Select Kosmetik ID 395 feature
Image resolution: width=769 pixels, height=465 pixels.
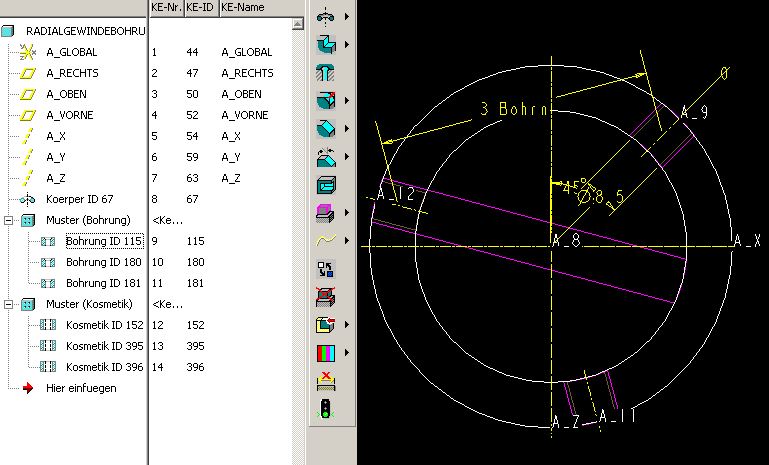click(104, 346)
